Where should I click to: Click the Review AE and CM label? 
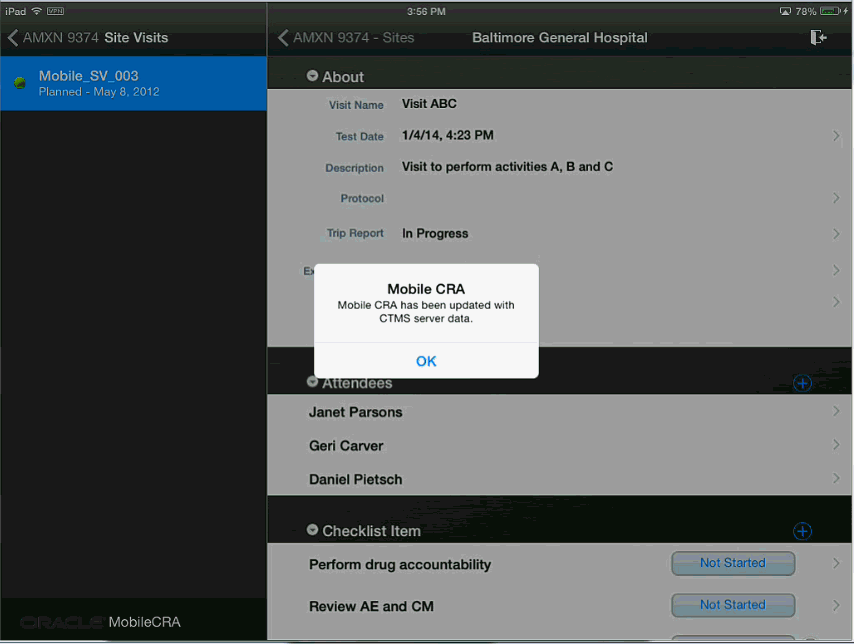tap(371, 606)
